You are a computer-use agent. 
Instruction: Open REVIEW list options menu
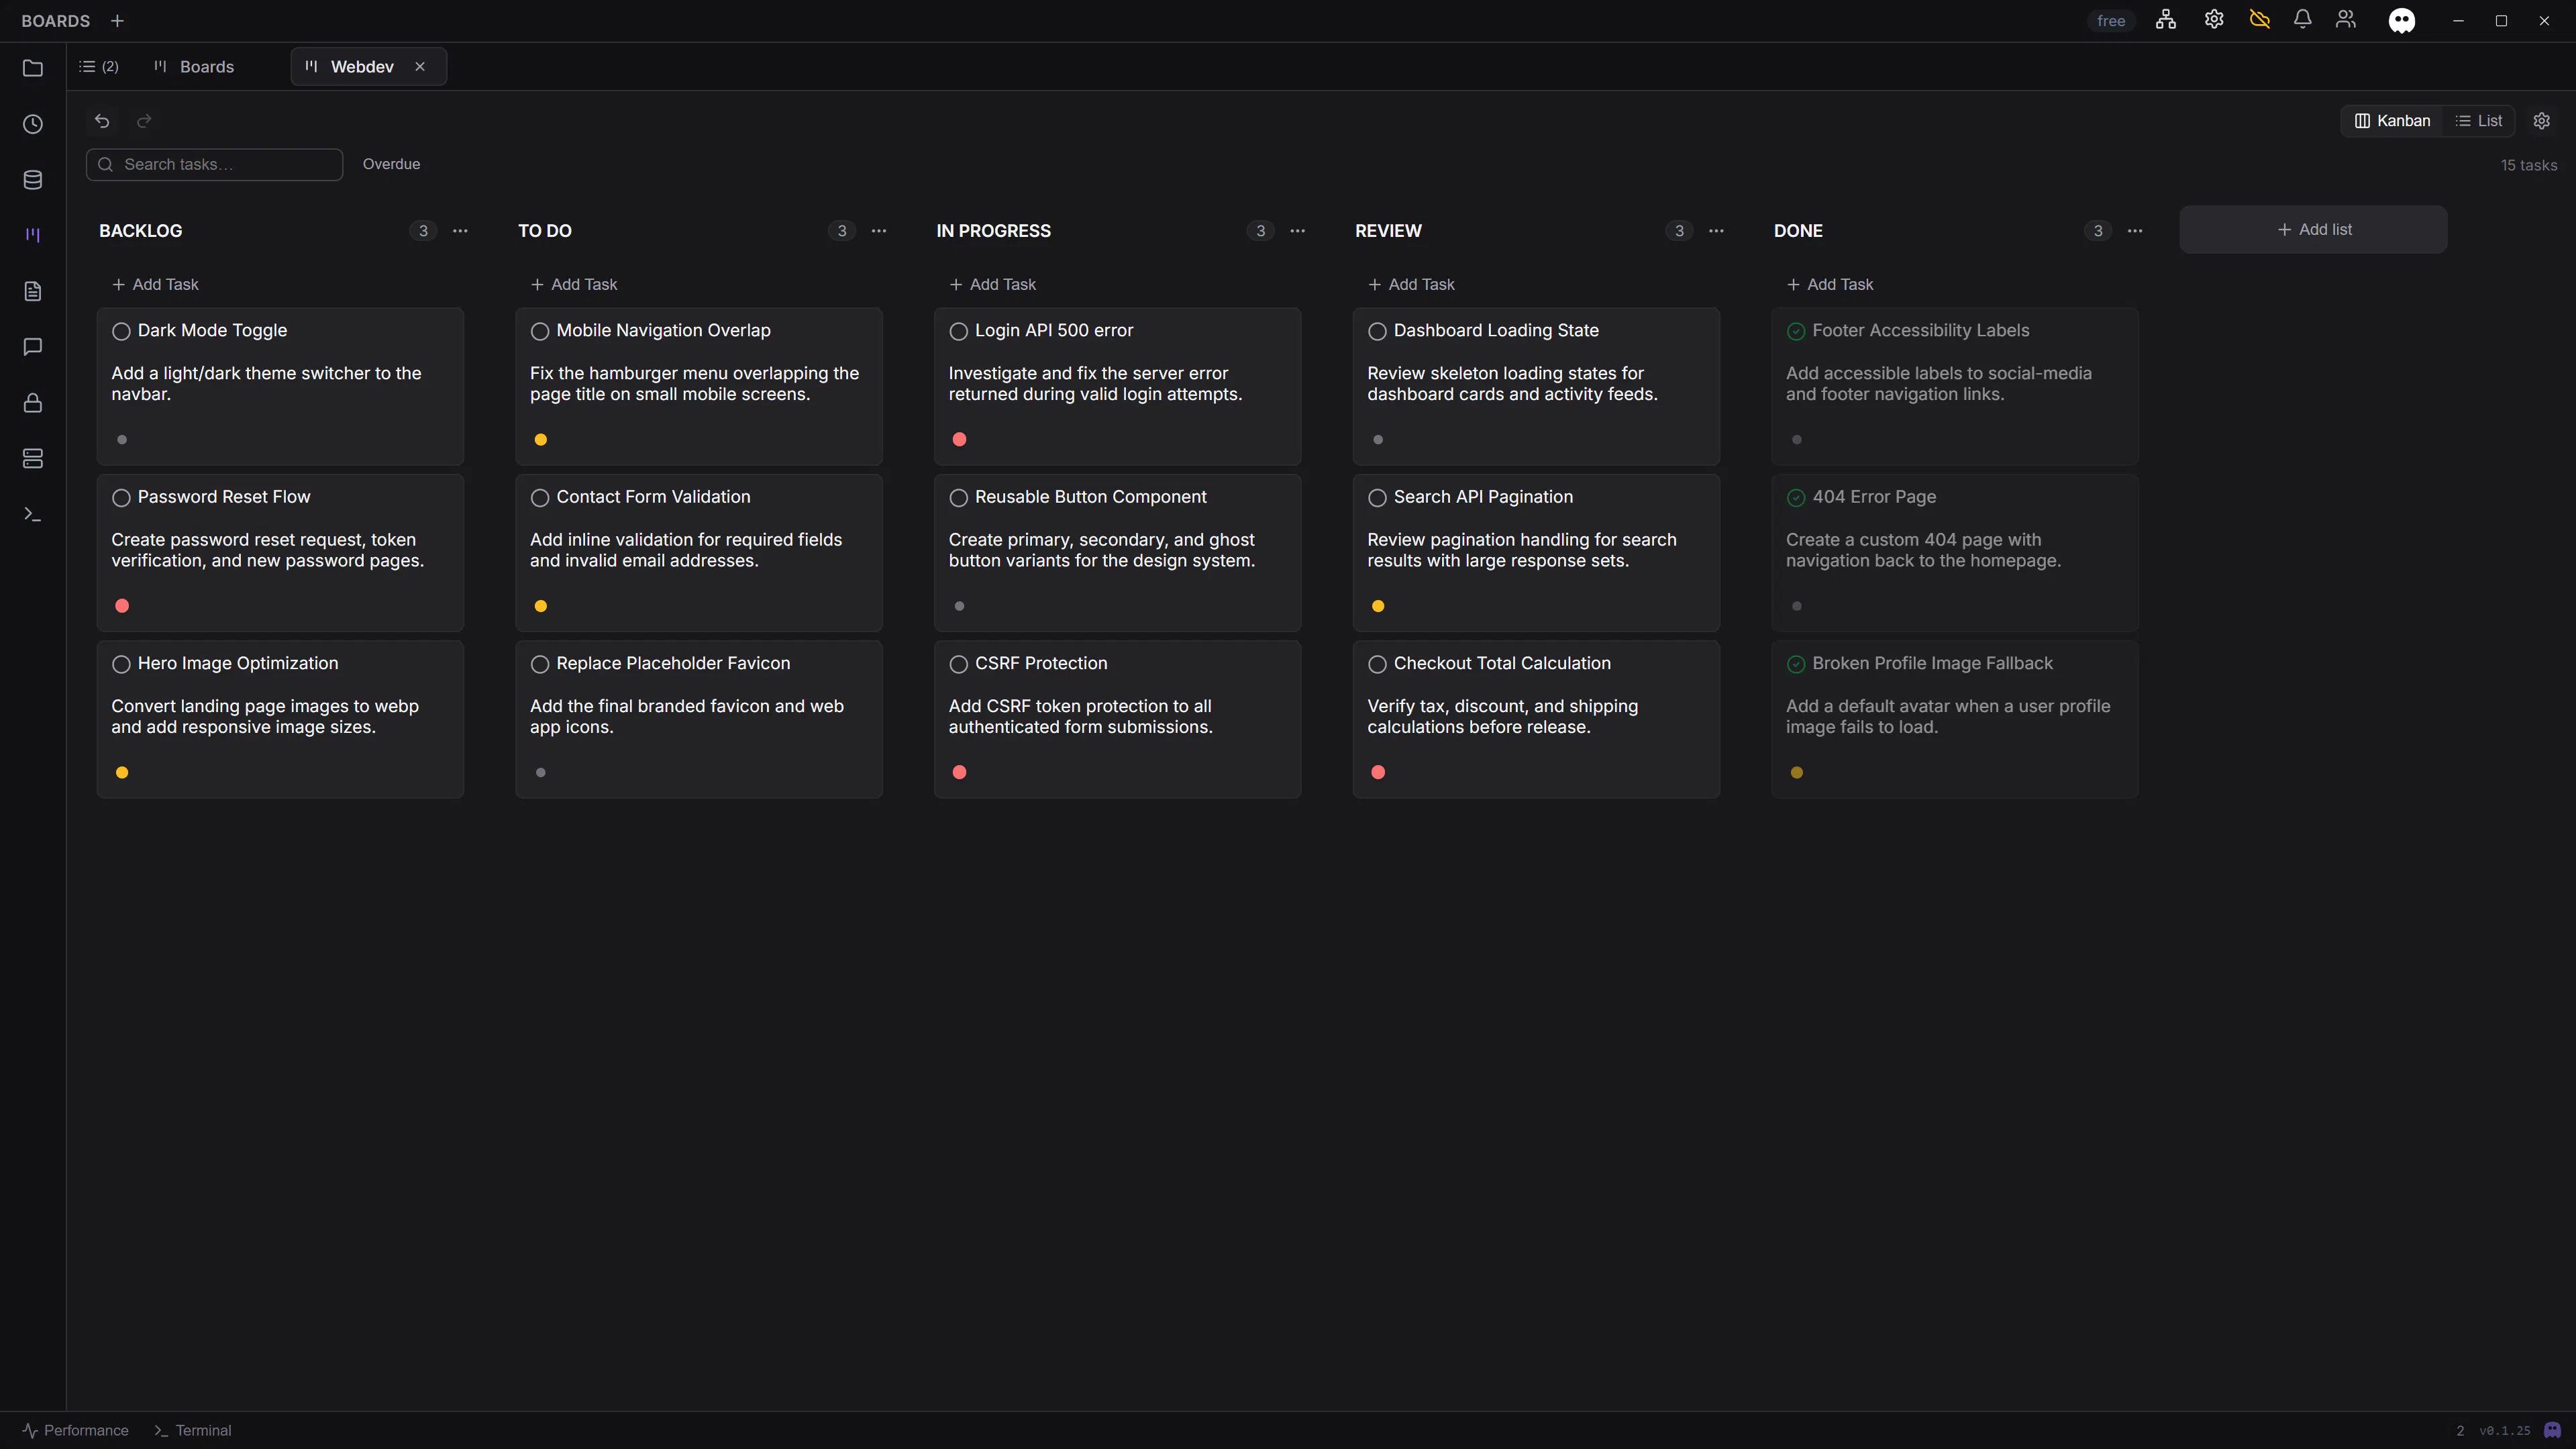coord(1716,231)
